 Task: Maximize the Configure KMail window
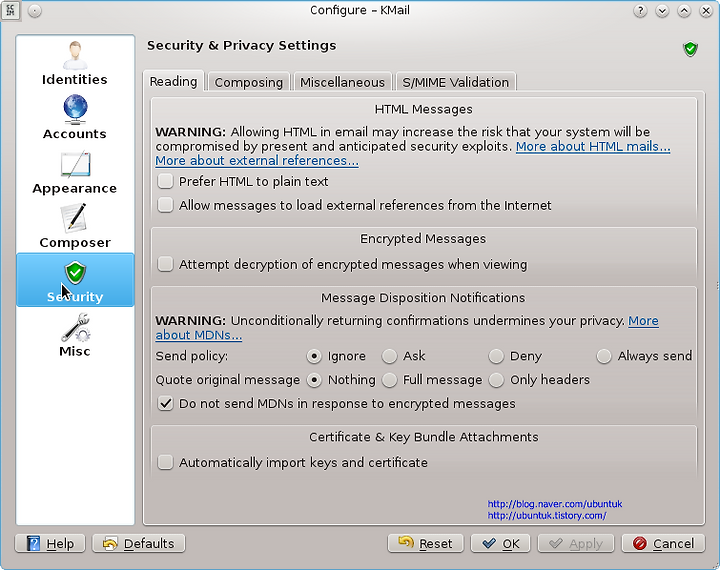tap(684, 11)
